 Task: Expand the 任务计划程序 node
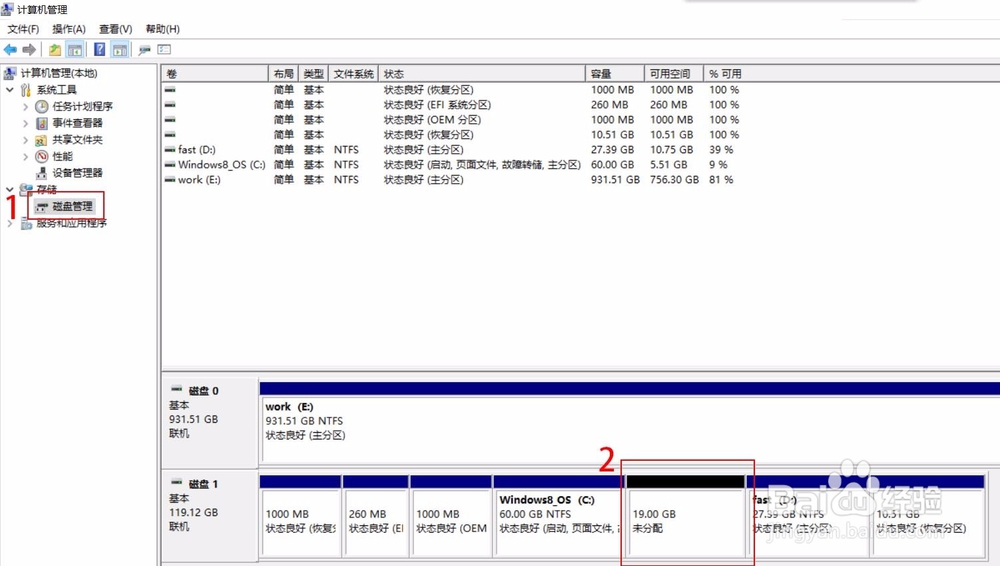(26, 107)
